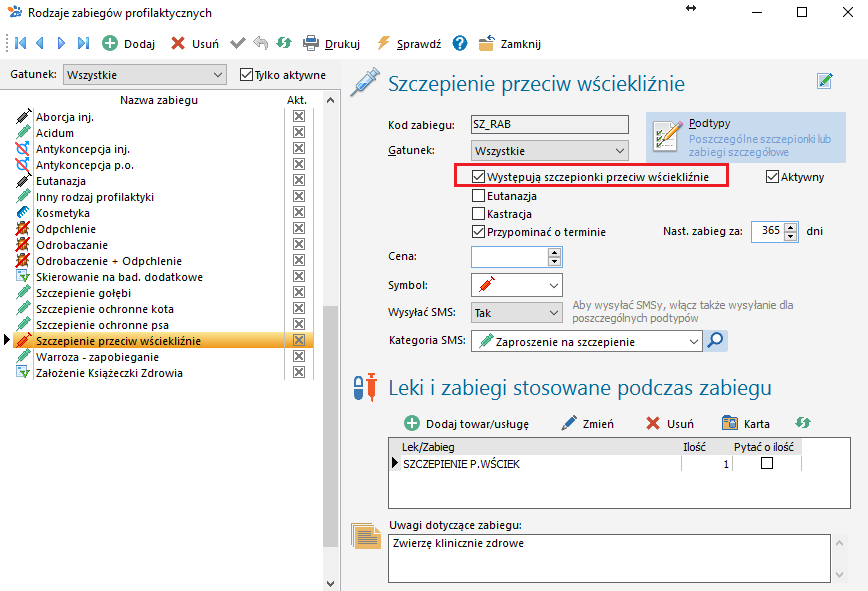Click the edit note icon near title
This screenshot has height=591, width=868.
(x=825, y=81)
